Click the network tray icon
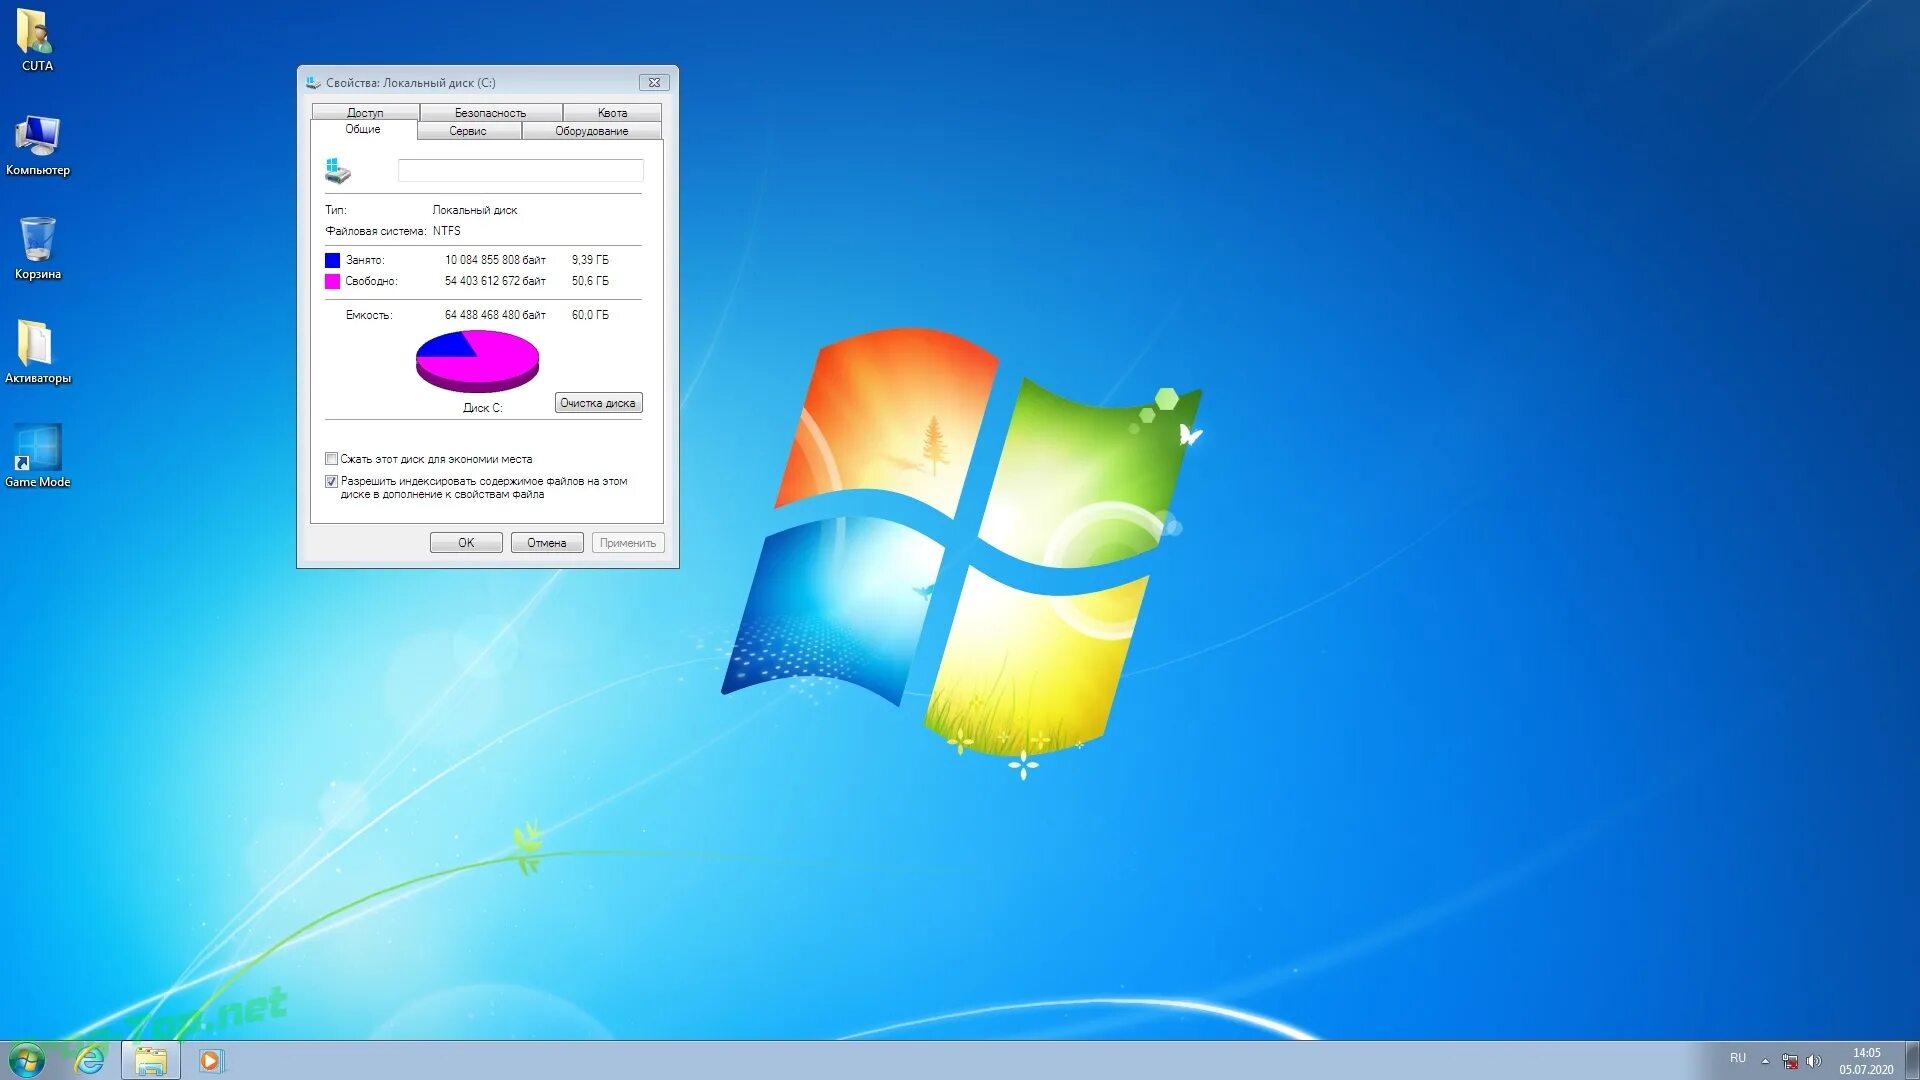 point(1790,1061)
